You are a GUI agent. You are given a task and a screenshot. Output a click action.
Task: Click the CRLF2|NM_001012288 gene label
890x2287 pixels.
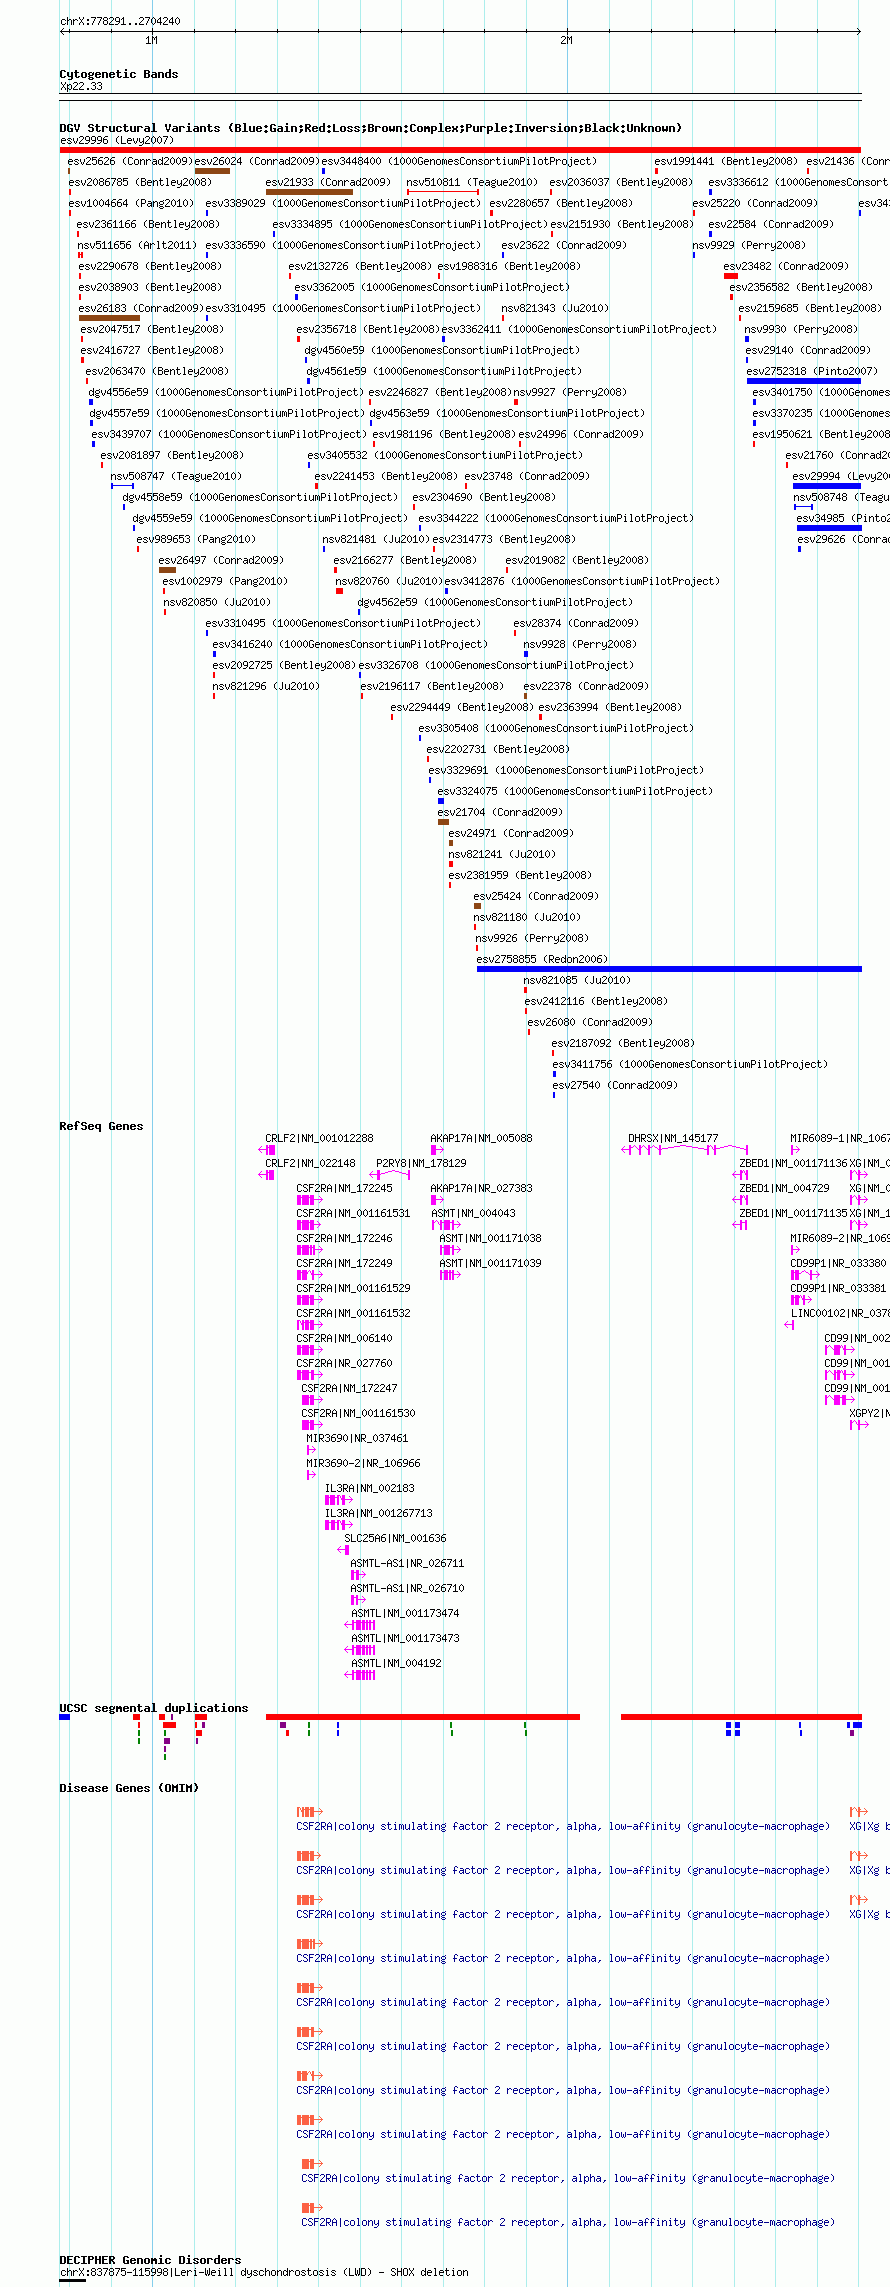[319, 1138]
